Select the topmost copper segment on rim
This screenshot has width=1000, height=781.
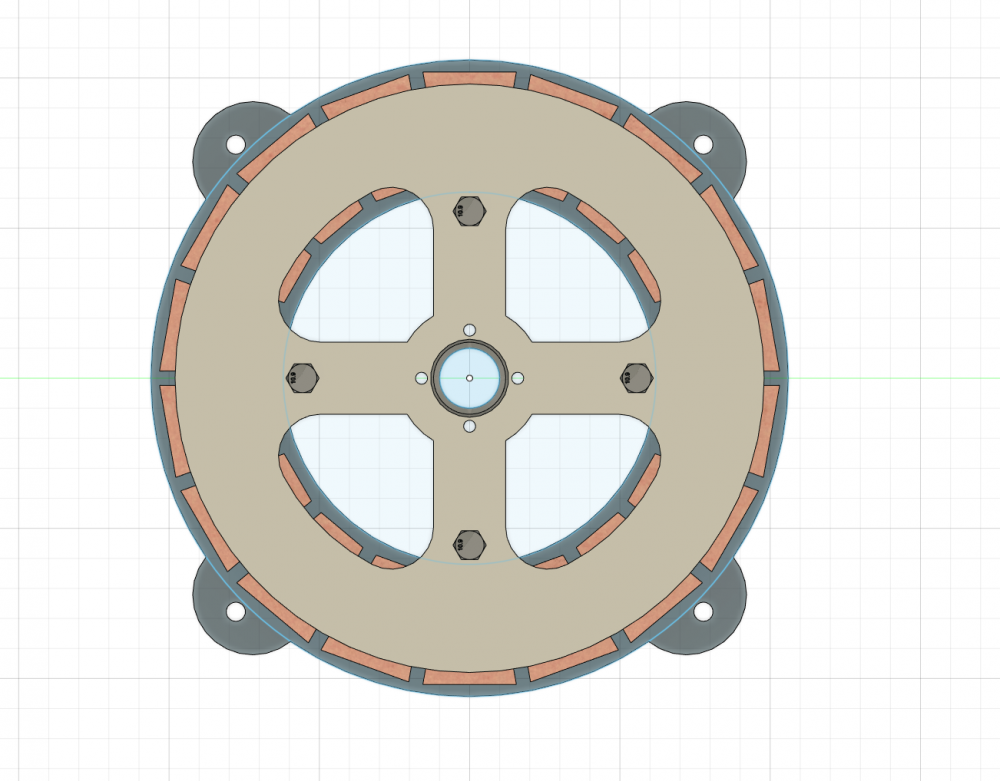469,79
